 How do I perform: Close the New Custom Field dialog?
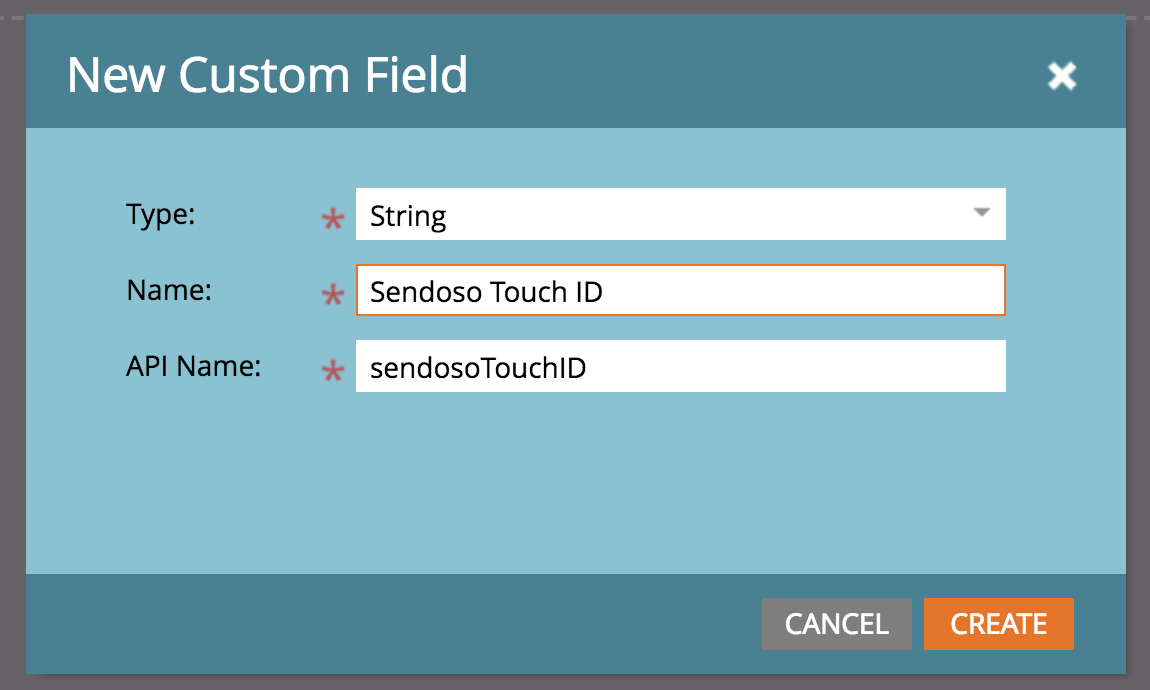1061,76
